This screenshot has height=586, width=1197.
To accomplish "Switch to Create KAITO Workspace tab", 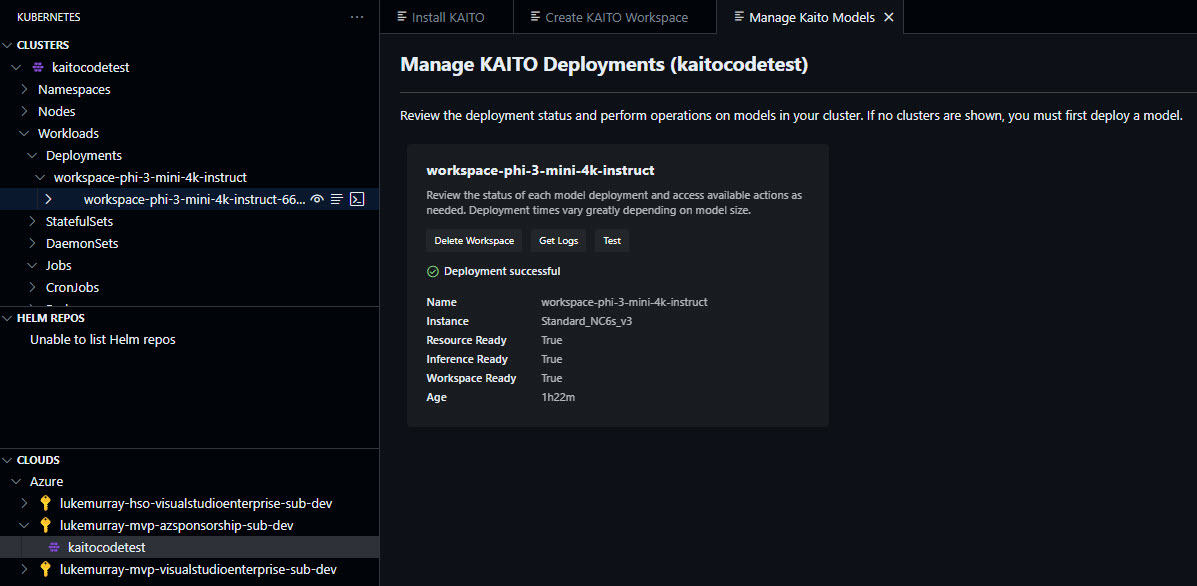I will pos(615,17).
